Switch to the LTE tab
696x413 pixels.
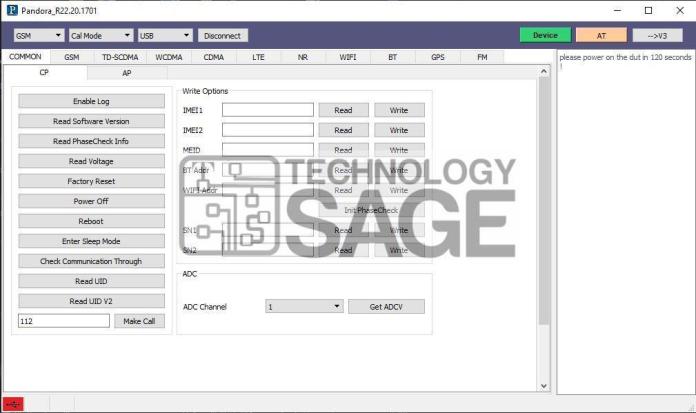coord(258,57)
